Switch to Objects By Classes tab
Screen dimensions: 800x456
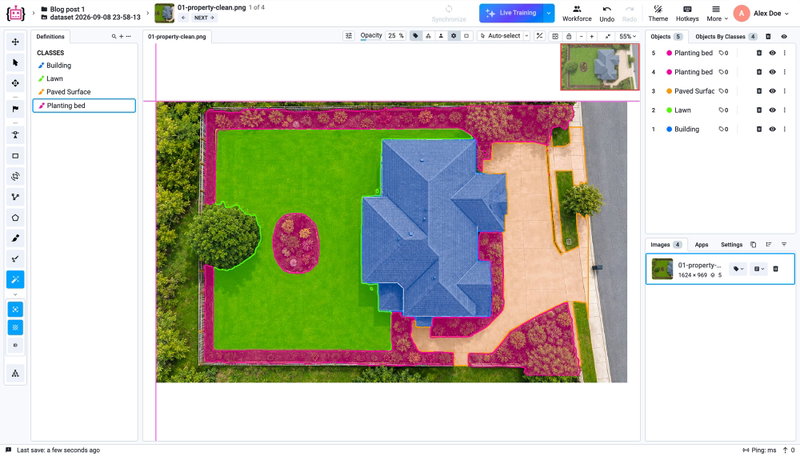pos(726,37)
